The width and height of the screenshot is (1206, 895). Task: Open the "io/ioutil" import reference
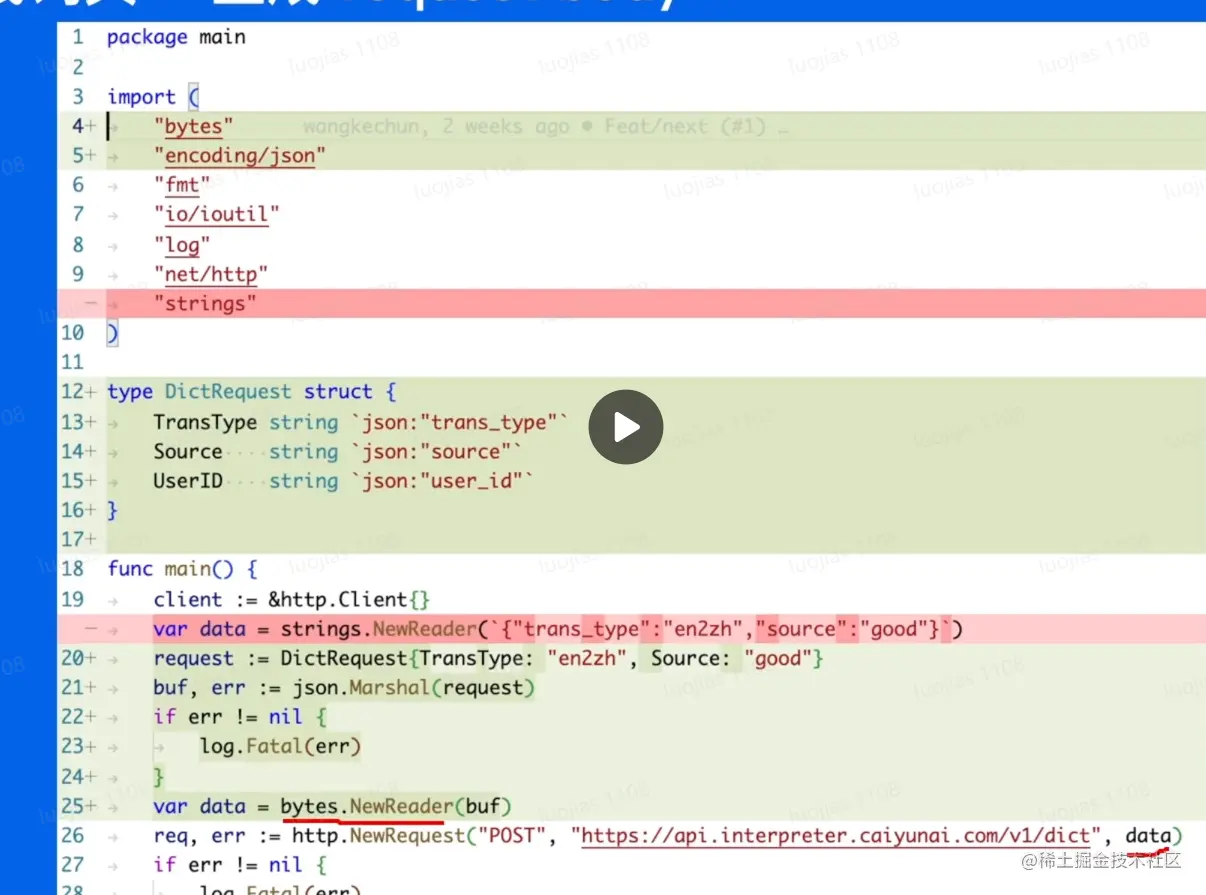pos(217,214)
